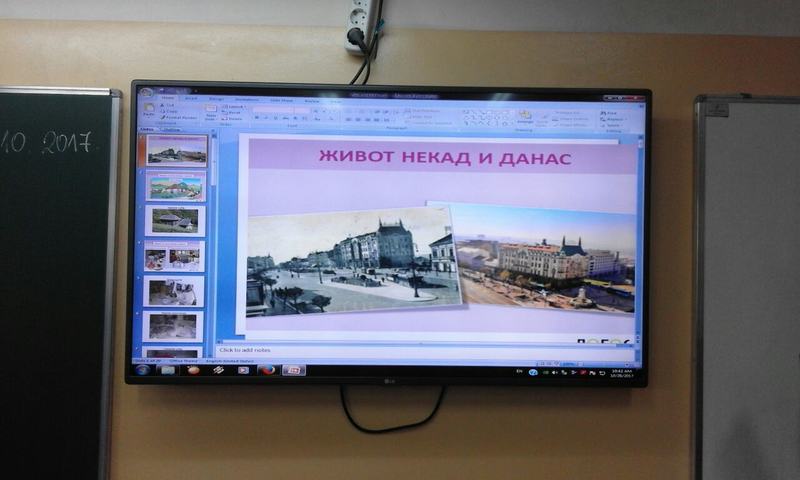This screenshot has width=800, height=480.
Task: Switch to the Slide Show ribbon tab
Action: (282, 100)
